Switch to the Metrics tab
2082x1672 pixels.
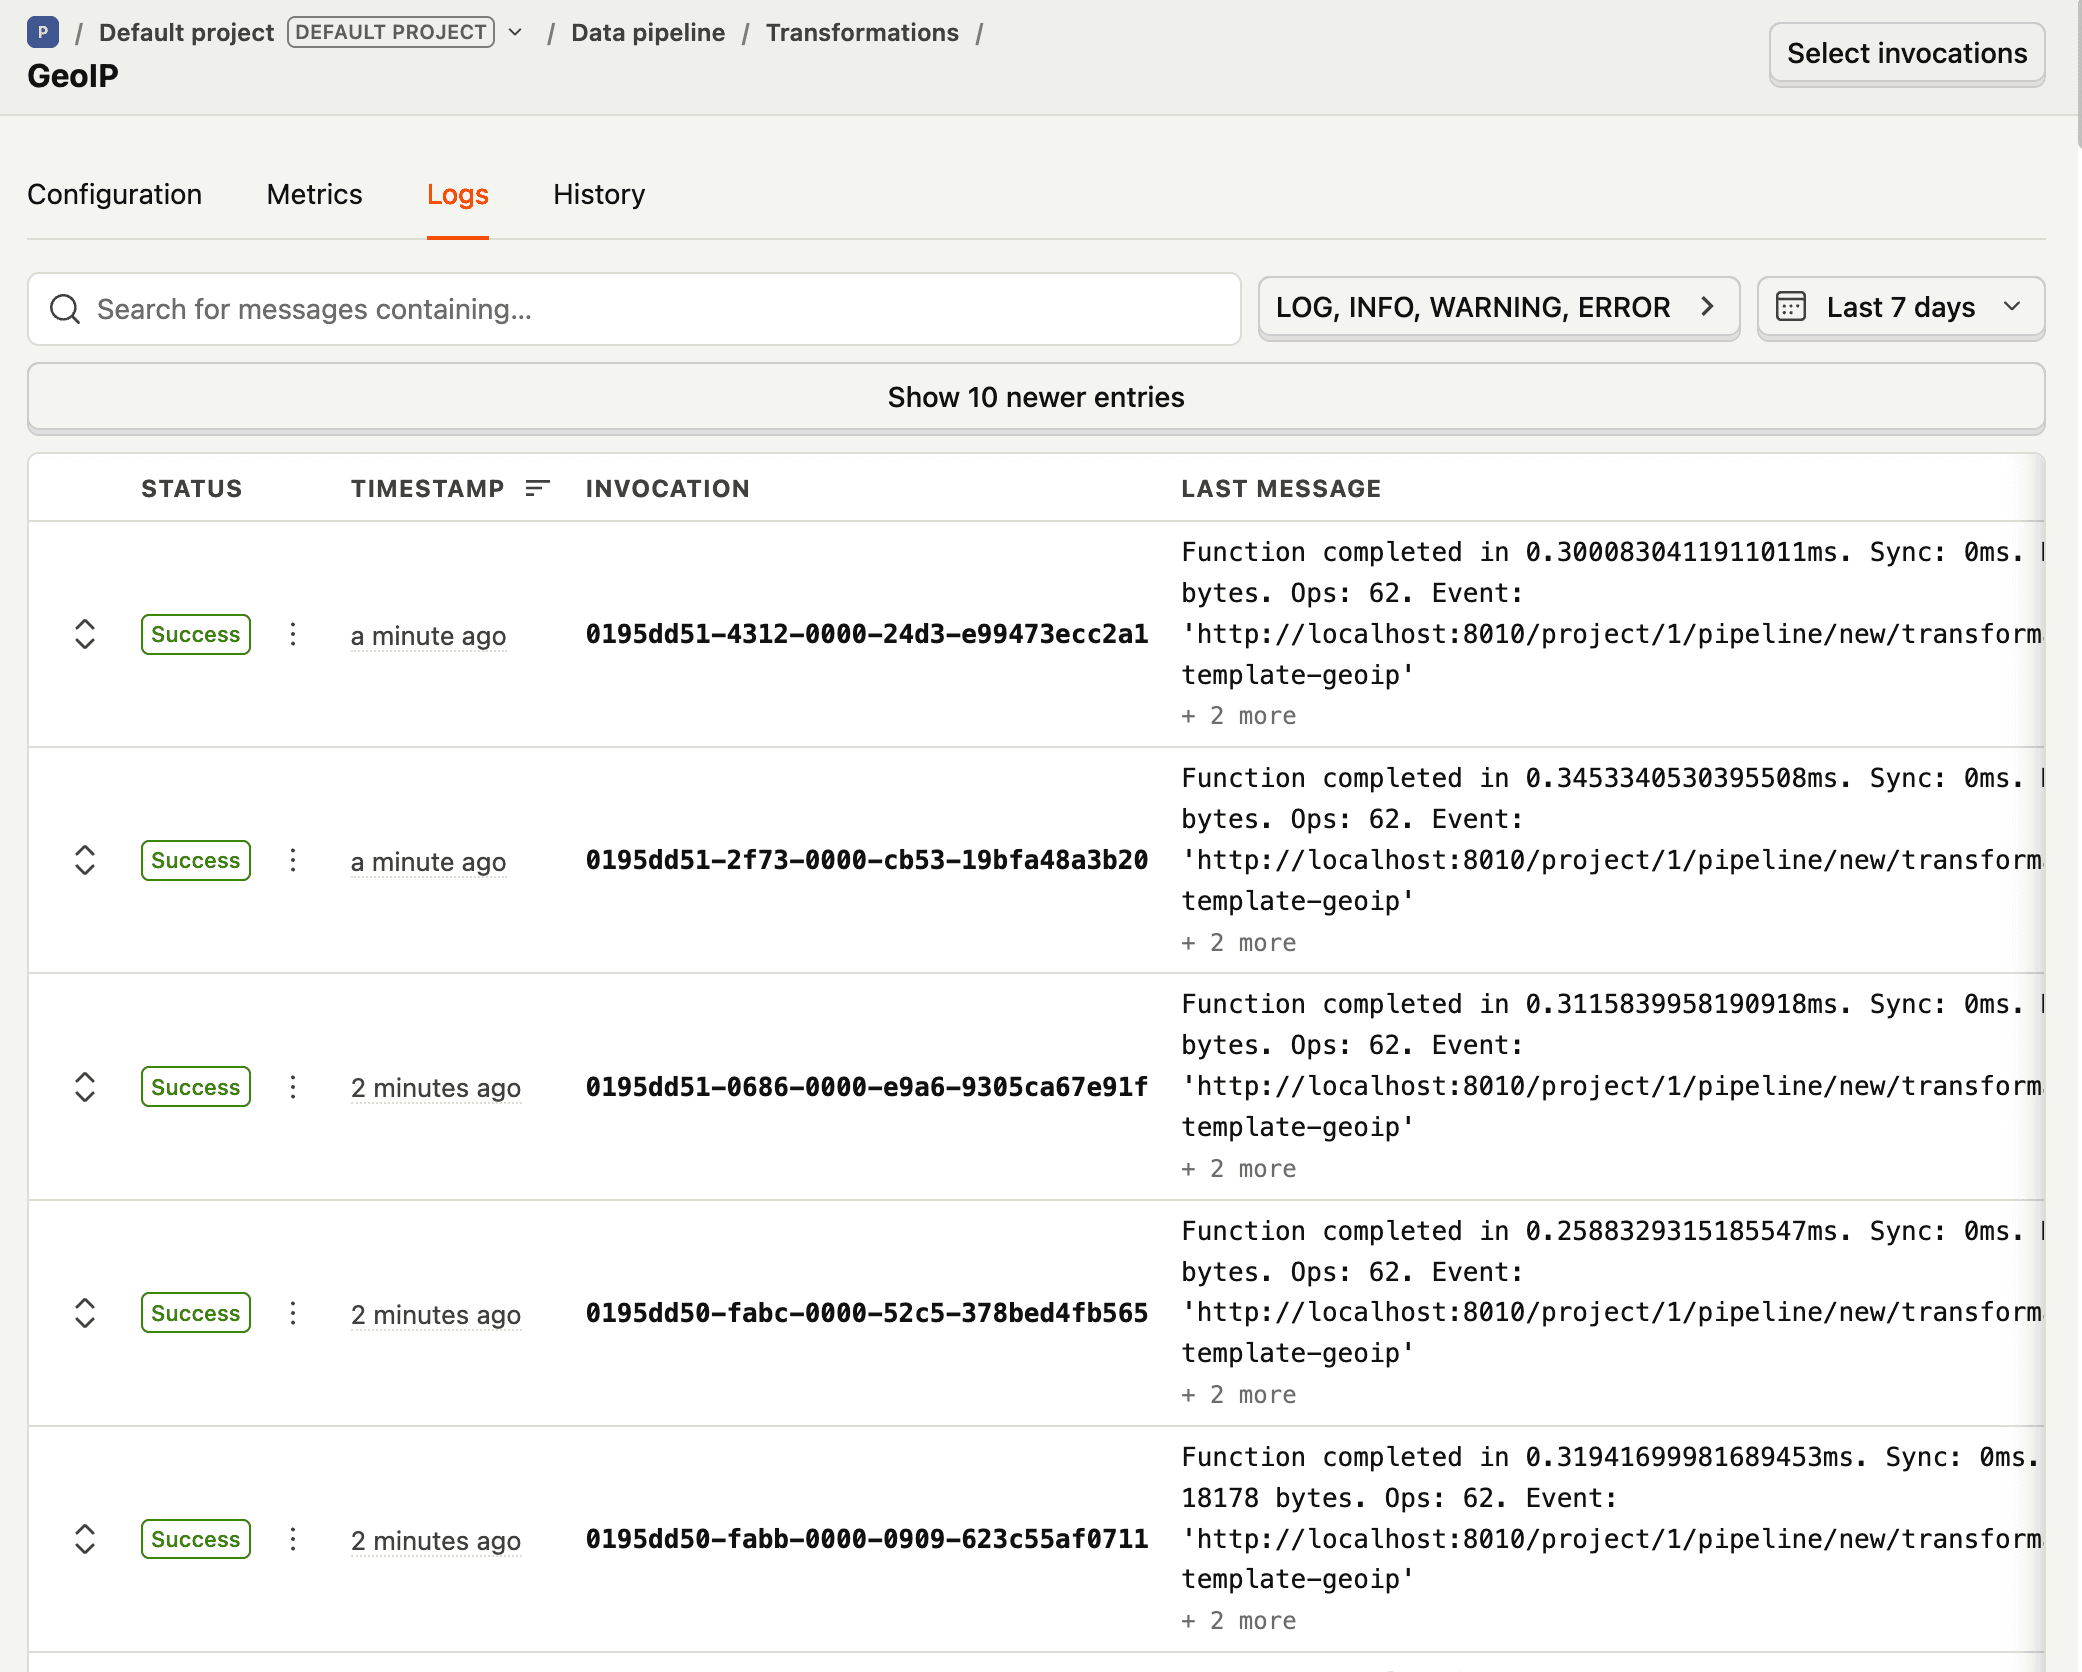[314, 194]
